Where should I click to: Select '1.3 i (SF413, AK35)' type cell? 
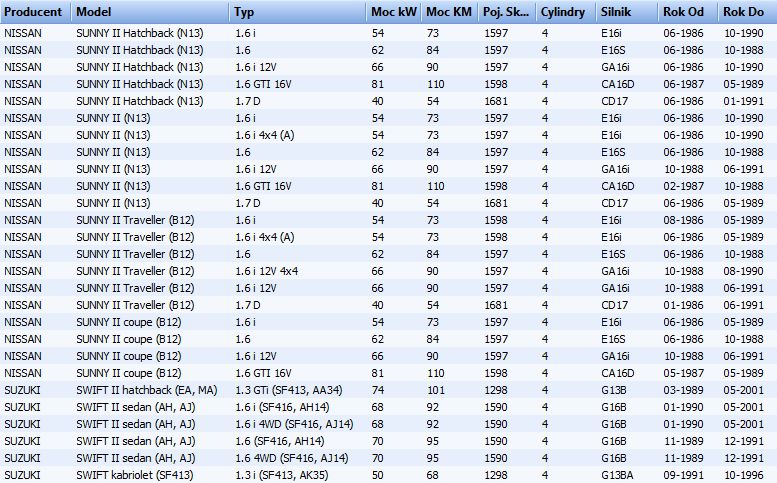click(281, 476)
